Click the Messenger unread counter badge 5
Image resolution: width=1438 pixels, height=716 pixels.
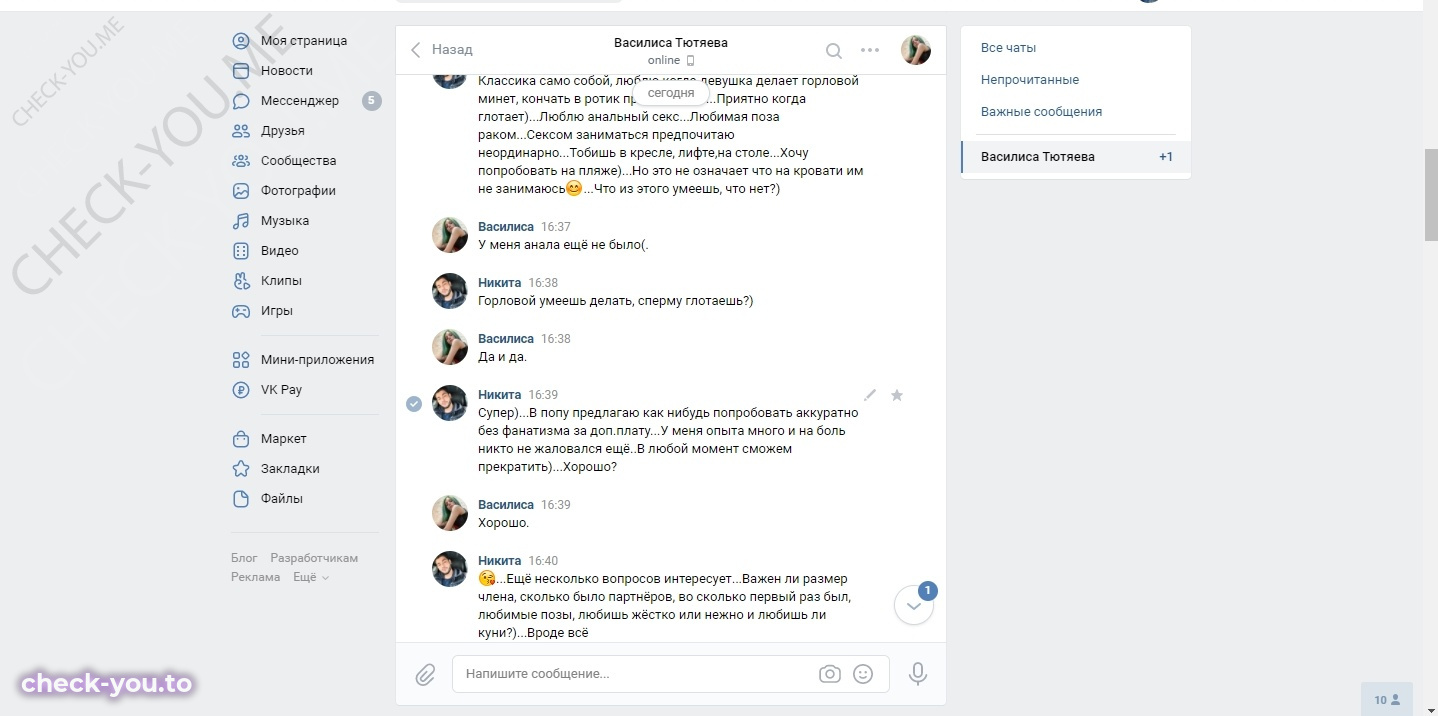[x=372, y=100]
